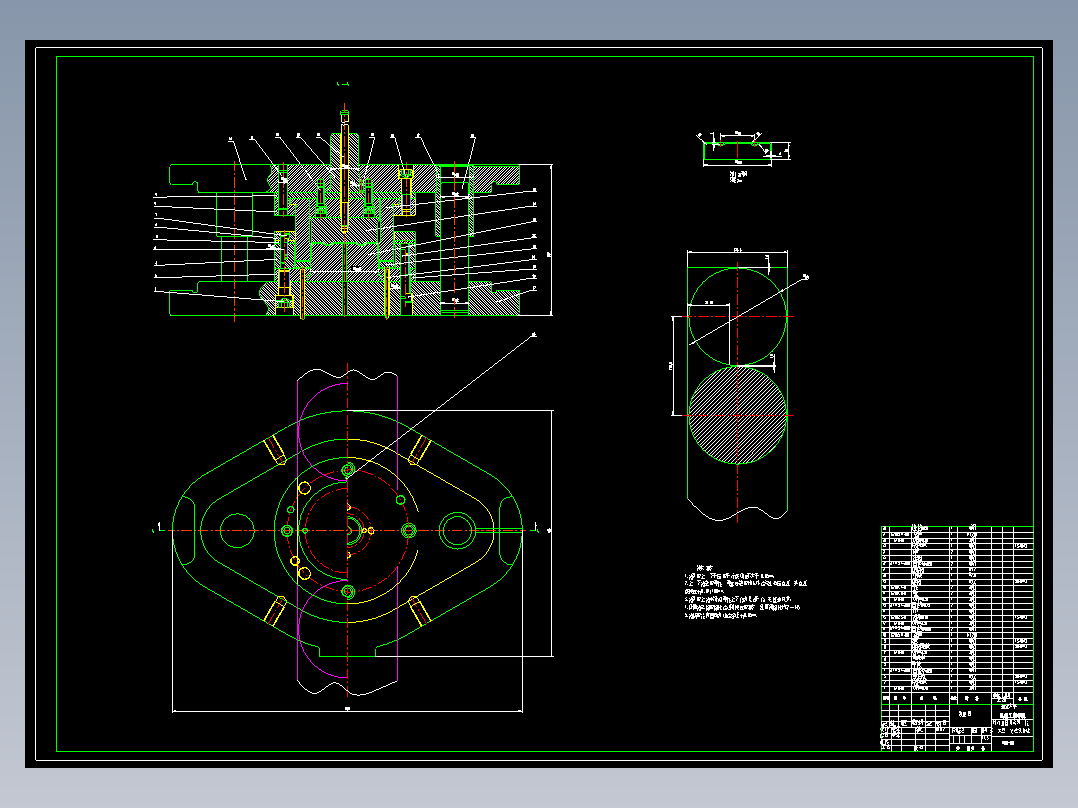Image resolution: width=1078 pixels, height=808 pixels.
Task: Select the left guide hole circle in plan view
Action: tap(237, 530)
